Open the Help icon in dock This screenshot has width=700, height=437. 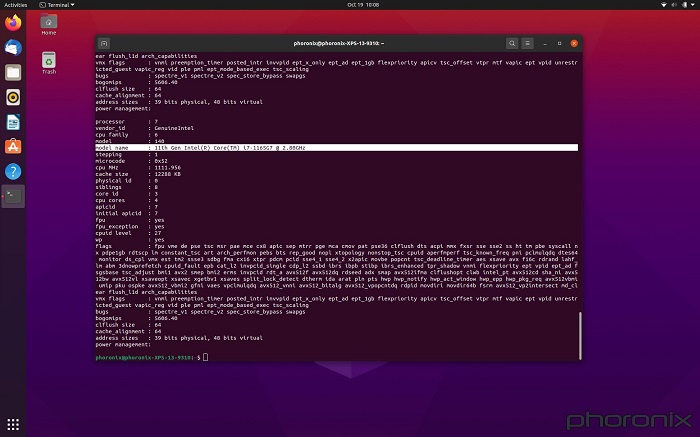click(13, 172)
